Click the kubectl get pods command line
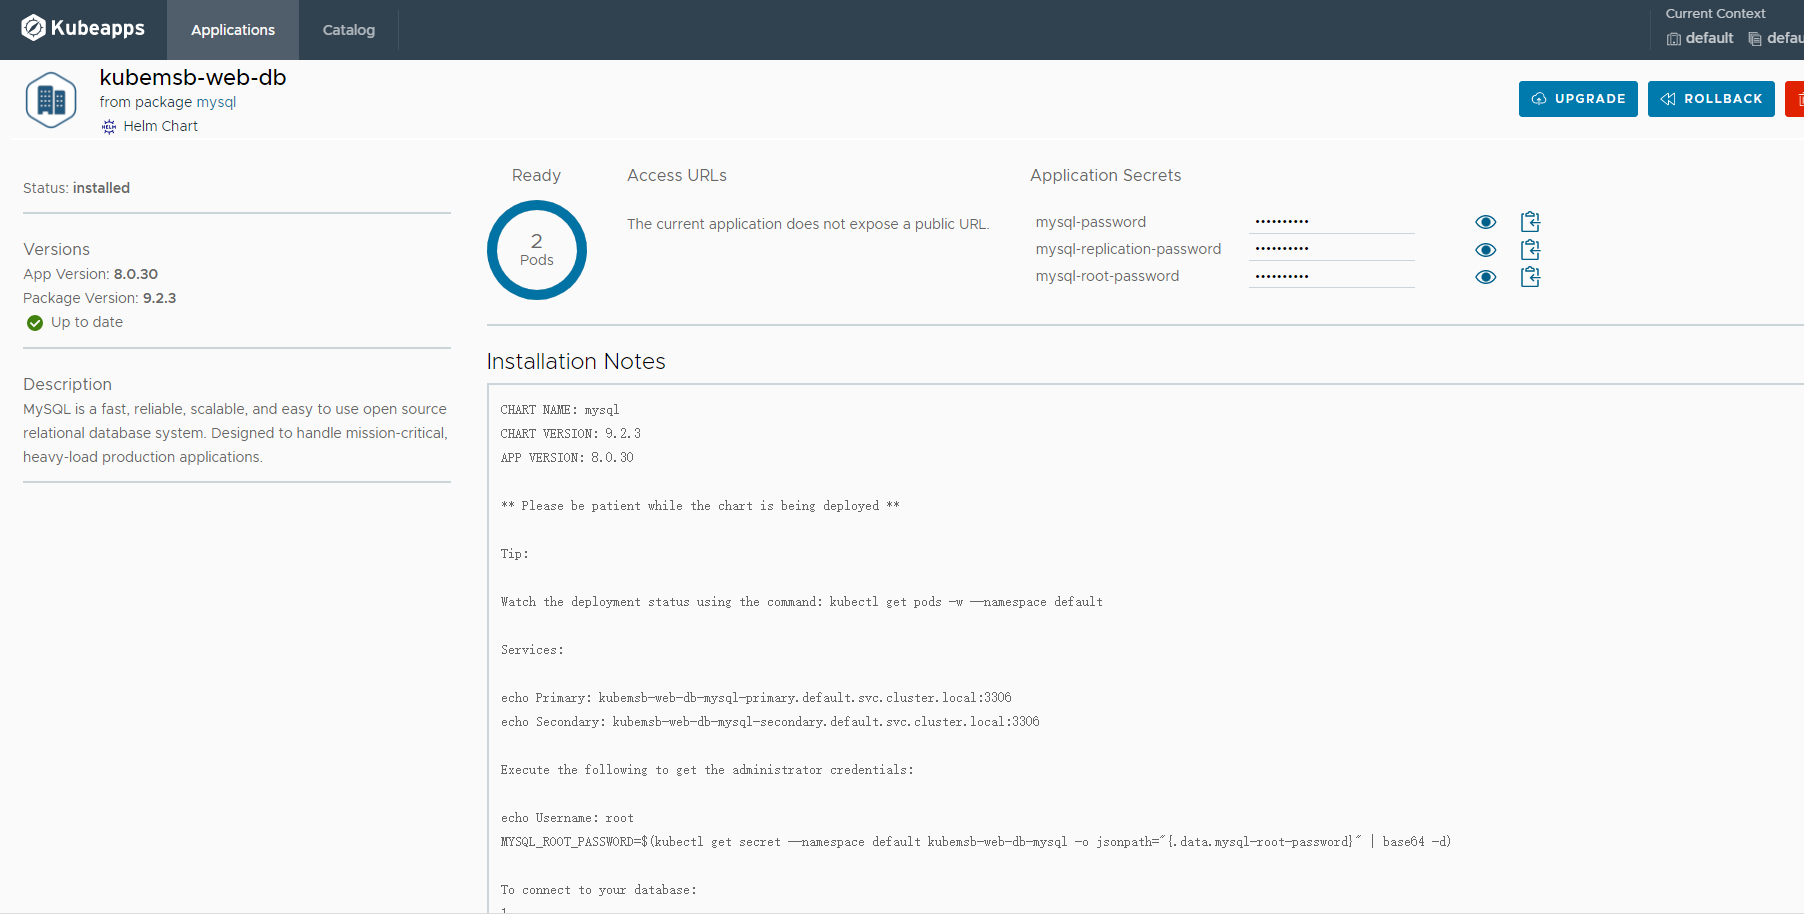 [x=802, y=602]
